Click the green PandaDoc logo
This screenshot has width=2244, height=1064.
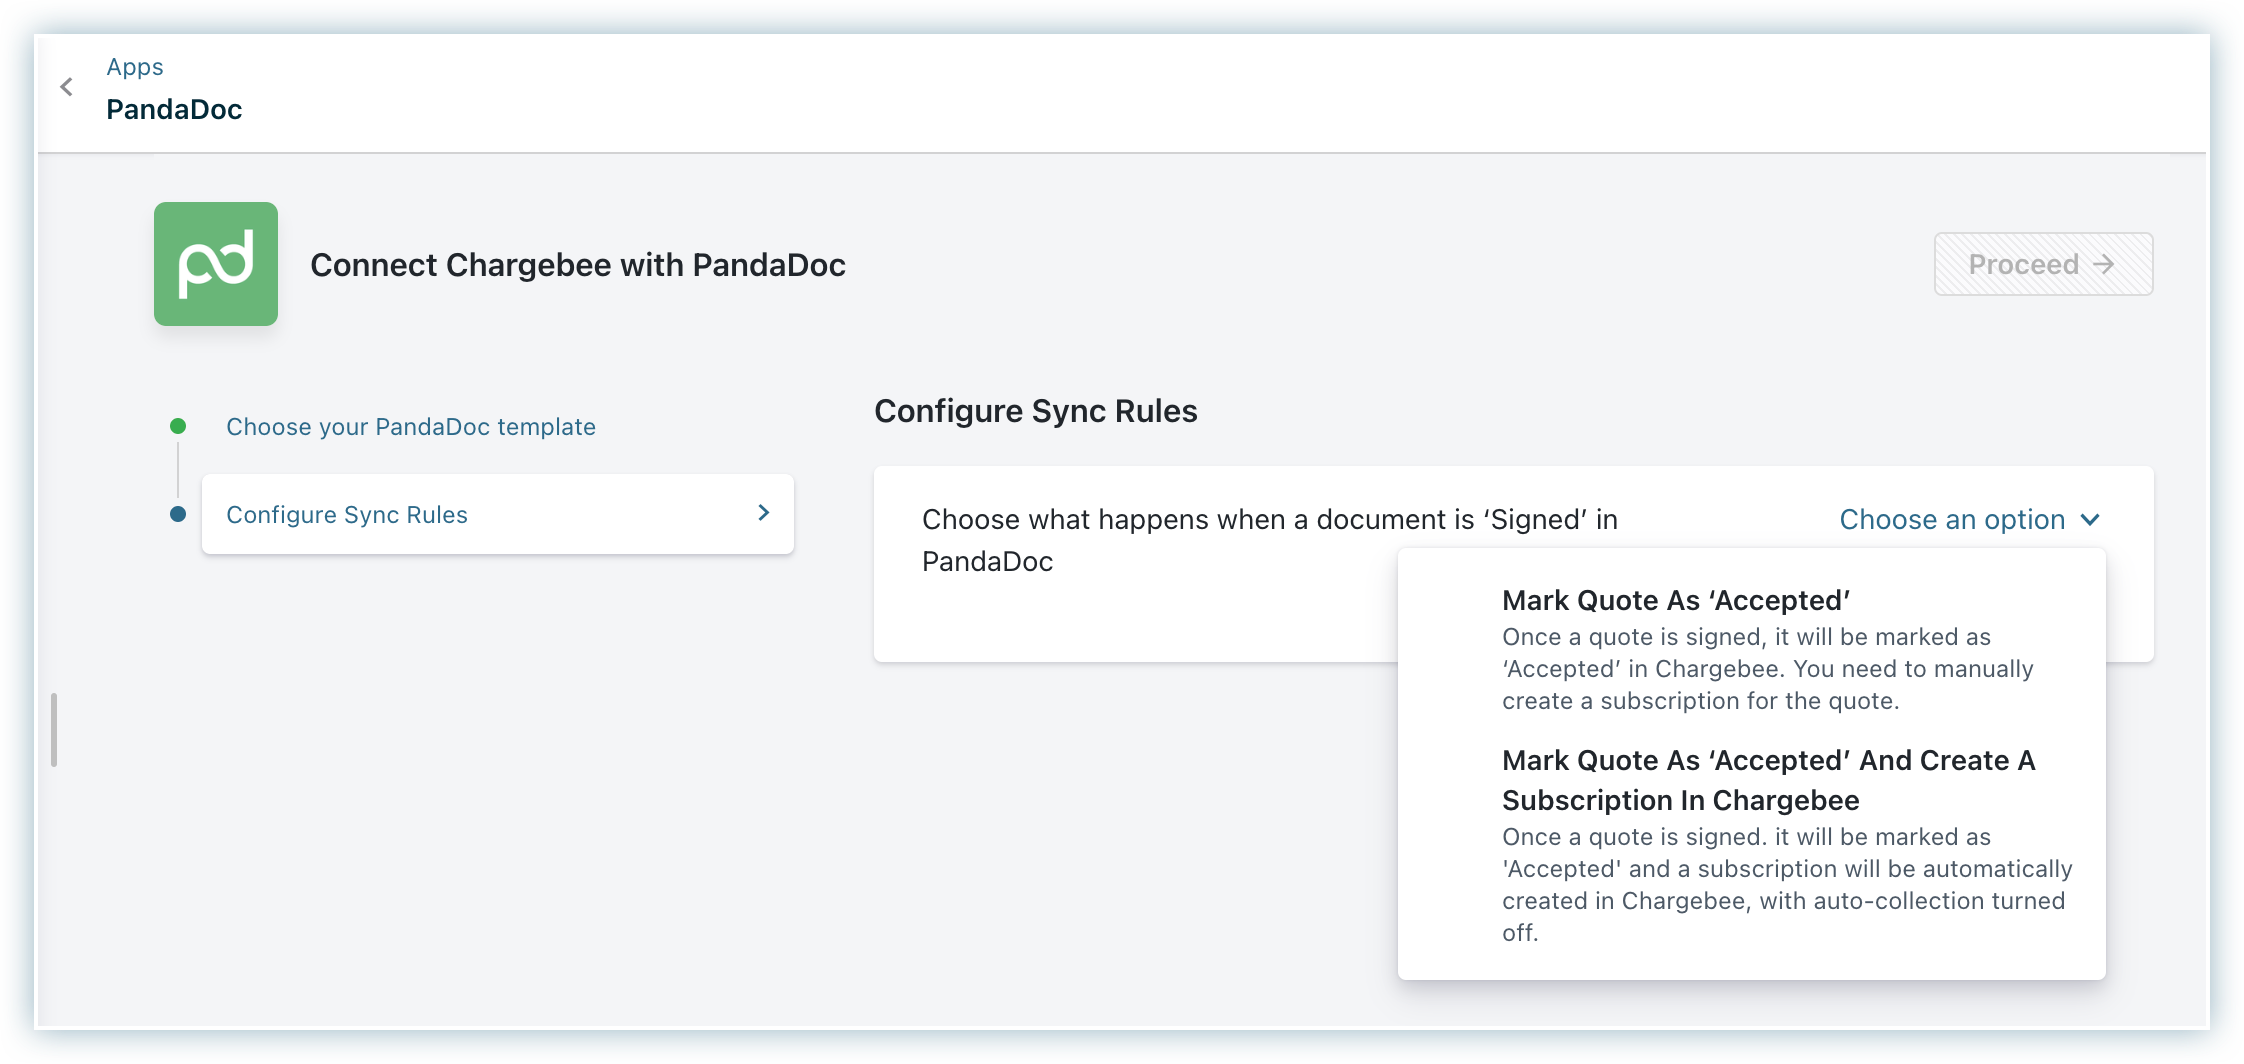point(216,264)
